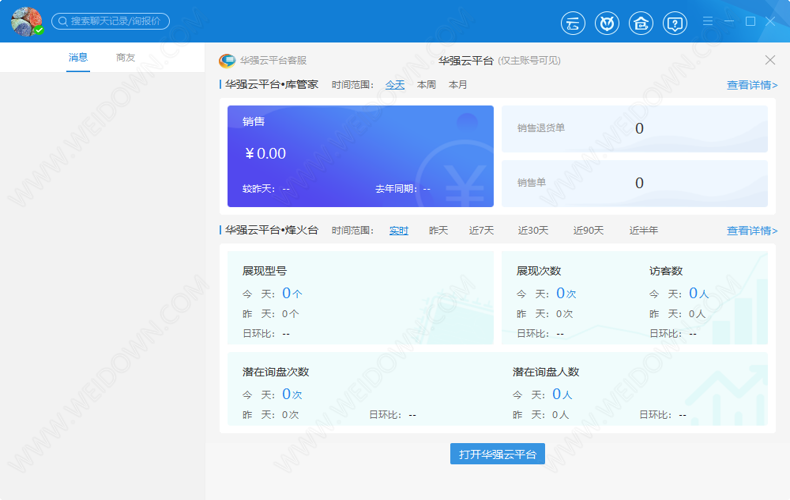Switch to the 商友 tab
790x500 pixels.
pos(126,58)
